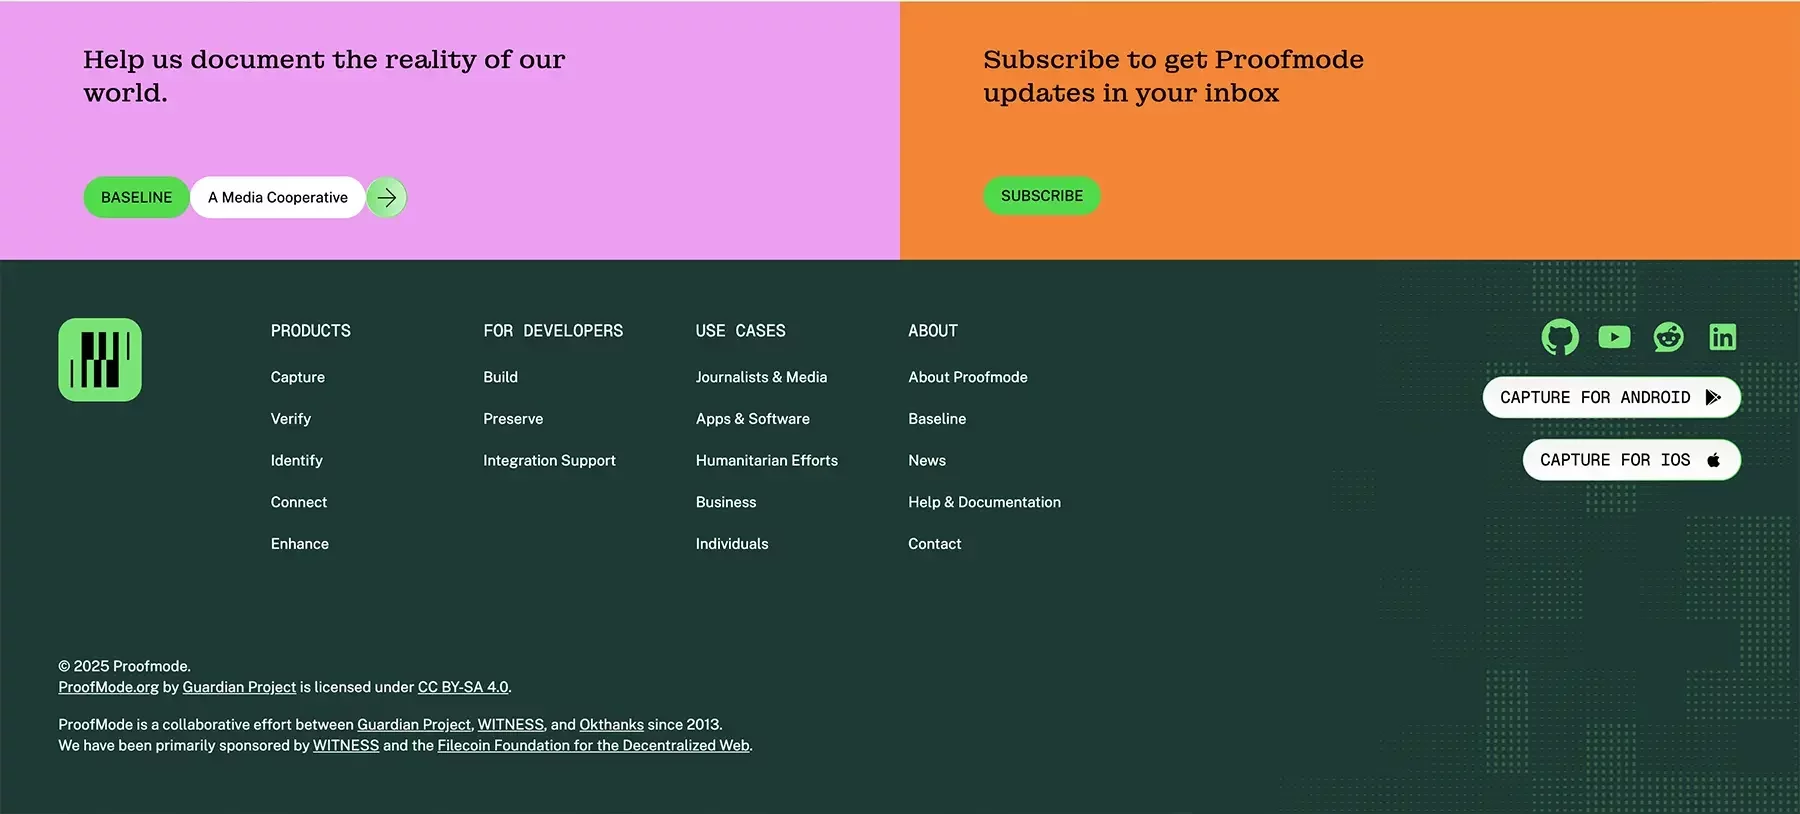1800x814 pixels.
Task: Open A Media Cooperative pill
Action: [278, 198]
